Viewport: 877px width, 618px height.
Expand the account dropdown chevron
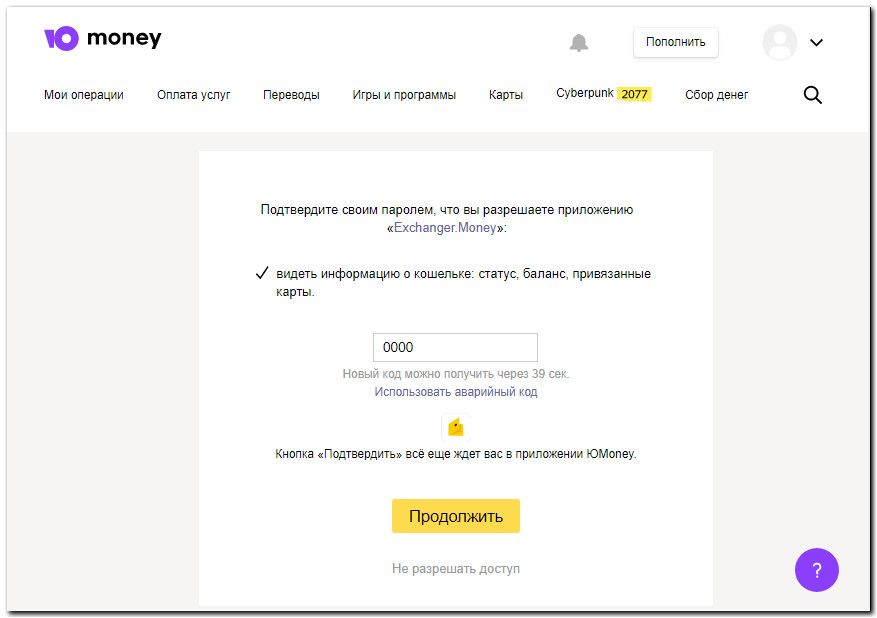click(817, 43)
